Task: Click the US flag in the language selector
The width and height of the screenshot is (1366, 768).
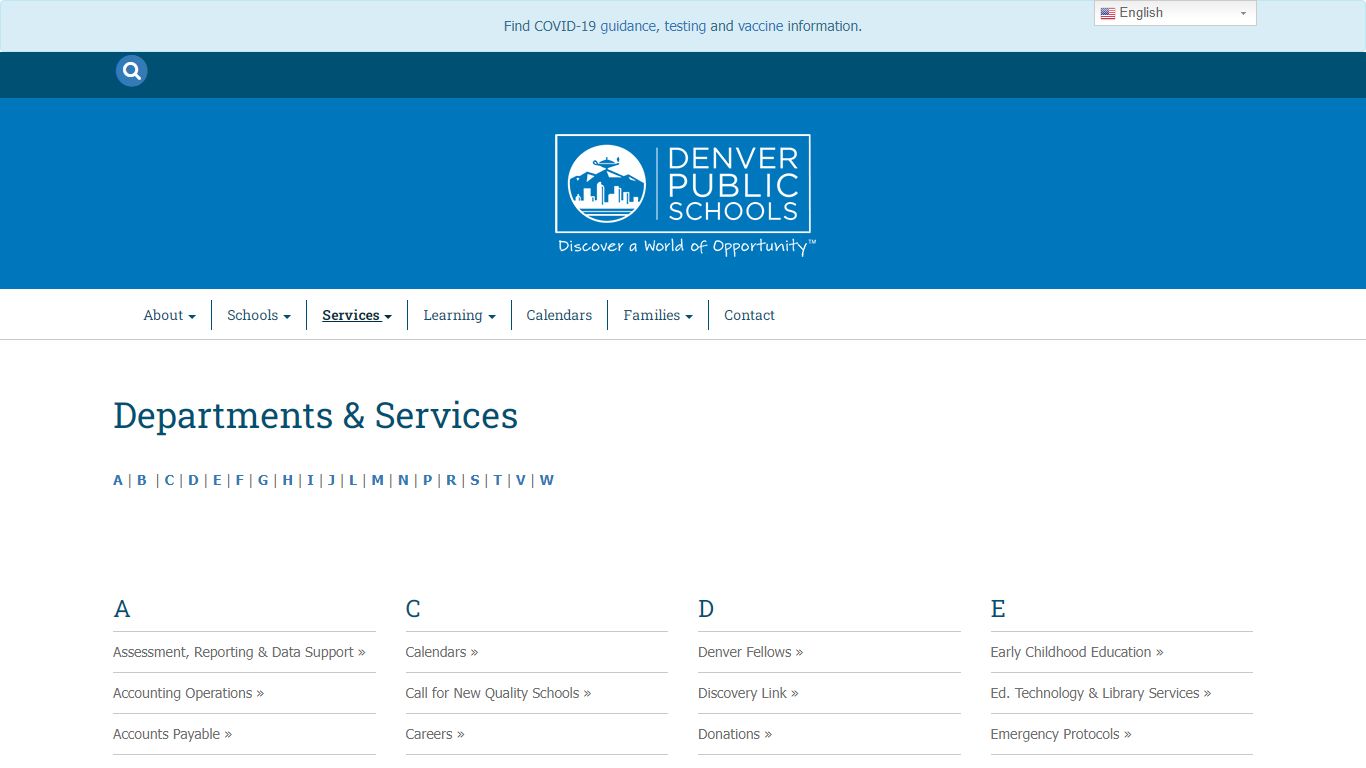Action: [1108, 14]
